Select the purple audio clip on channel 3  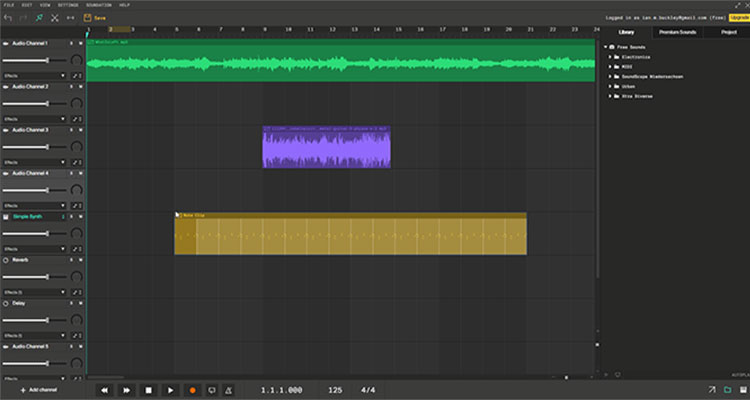[x=326, y=147]
